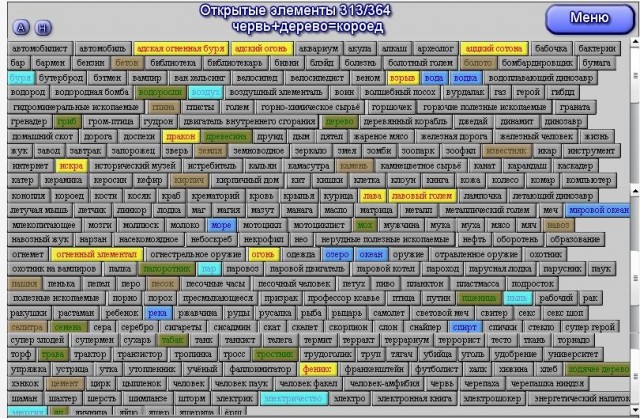Pick the металлический голем element
The width and height of the screenshot is (640, 418).
(487, 210)
